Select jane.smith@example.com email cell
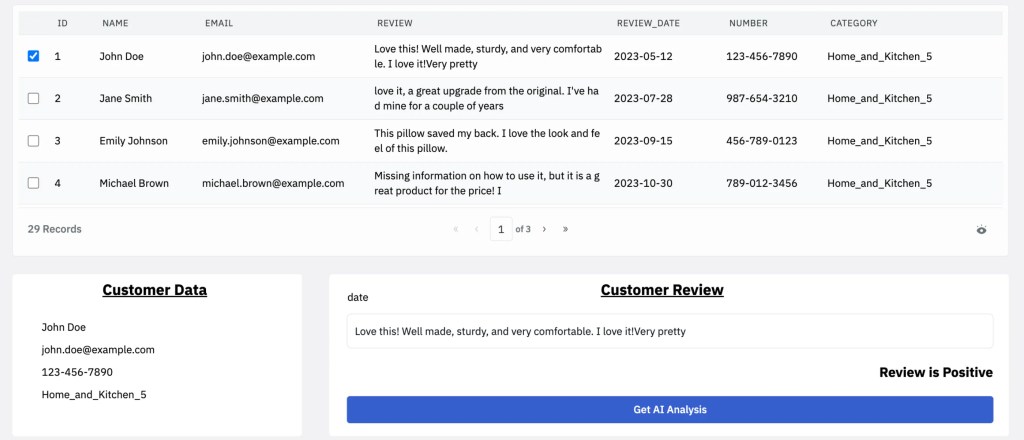Screen dimensions: 1024x440 pyautogui.click(x=263, y=99)
